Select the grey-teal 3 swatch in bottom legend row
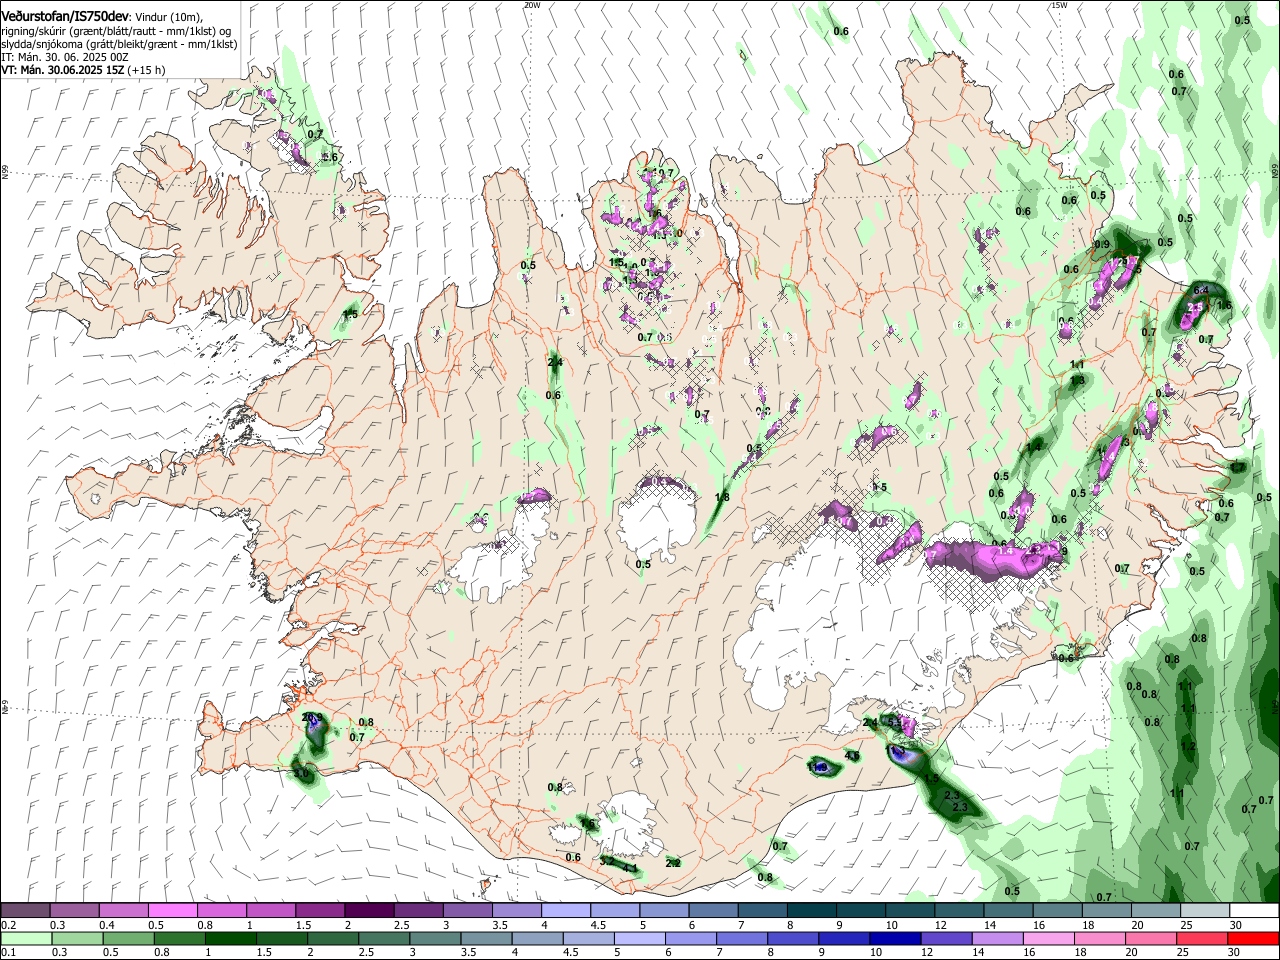1280x960 pixels. tap(434, 938)
